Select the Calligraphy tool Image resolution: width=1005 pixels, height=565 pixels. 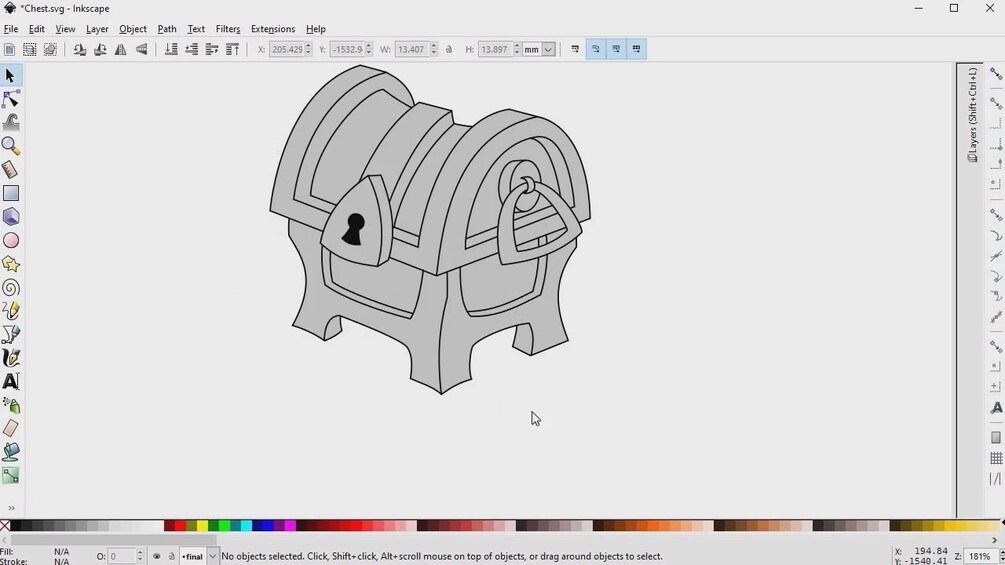(x=10, y=357)
